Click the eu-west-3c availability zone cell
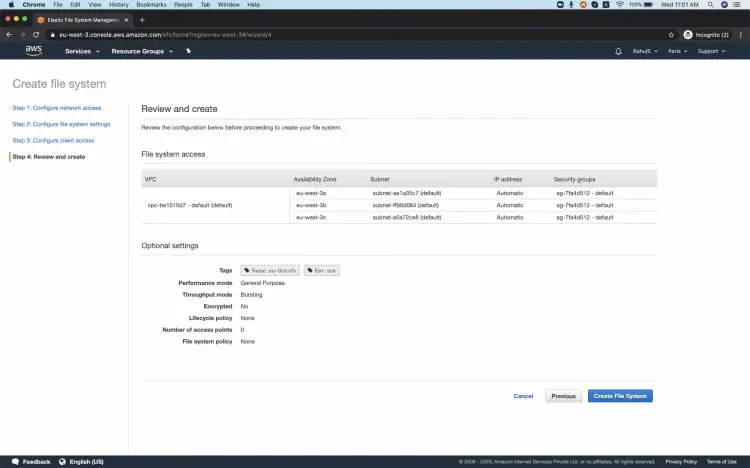 pos(311,217)
